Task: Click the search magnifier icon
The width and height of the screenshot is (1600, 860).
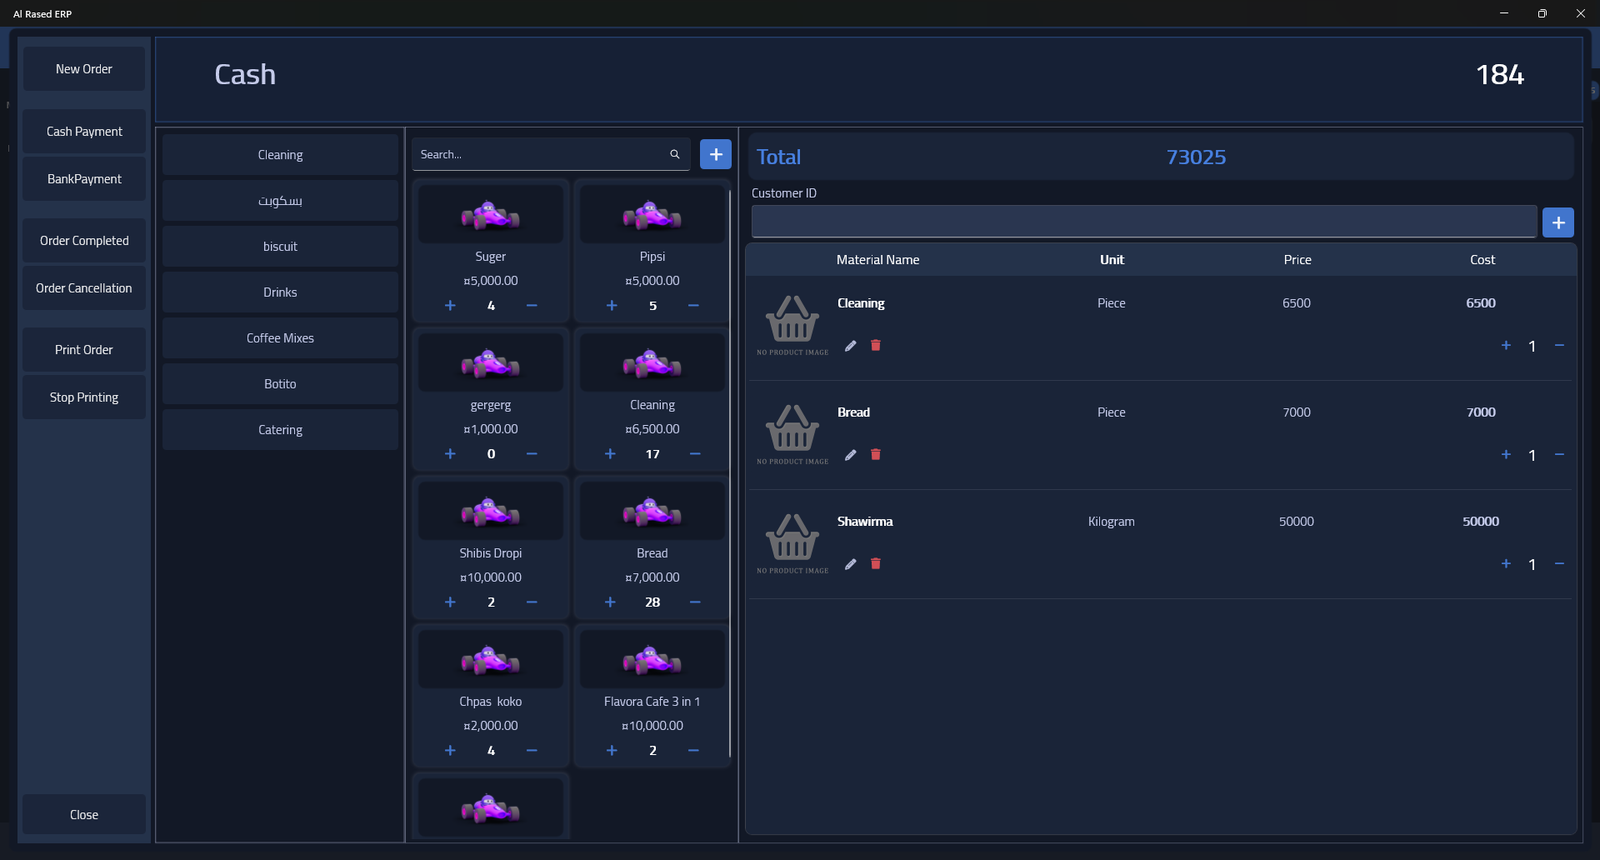Action: [675, 155]
